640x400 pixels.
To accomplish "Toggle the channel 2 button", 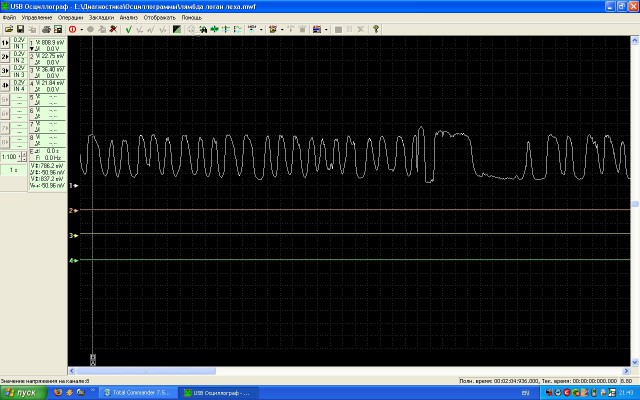I will [5, 57].
